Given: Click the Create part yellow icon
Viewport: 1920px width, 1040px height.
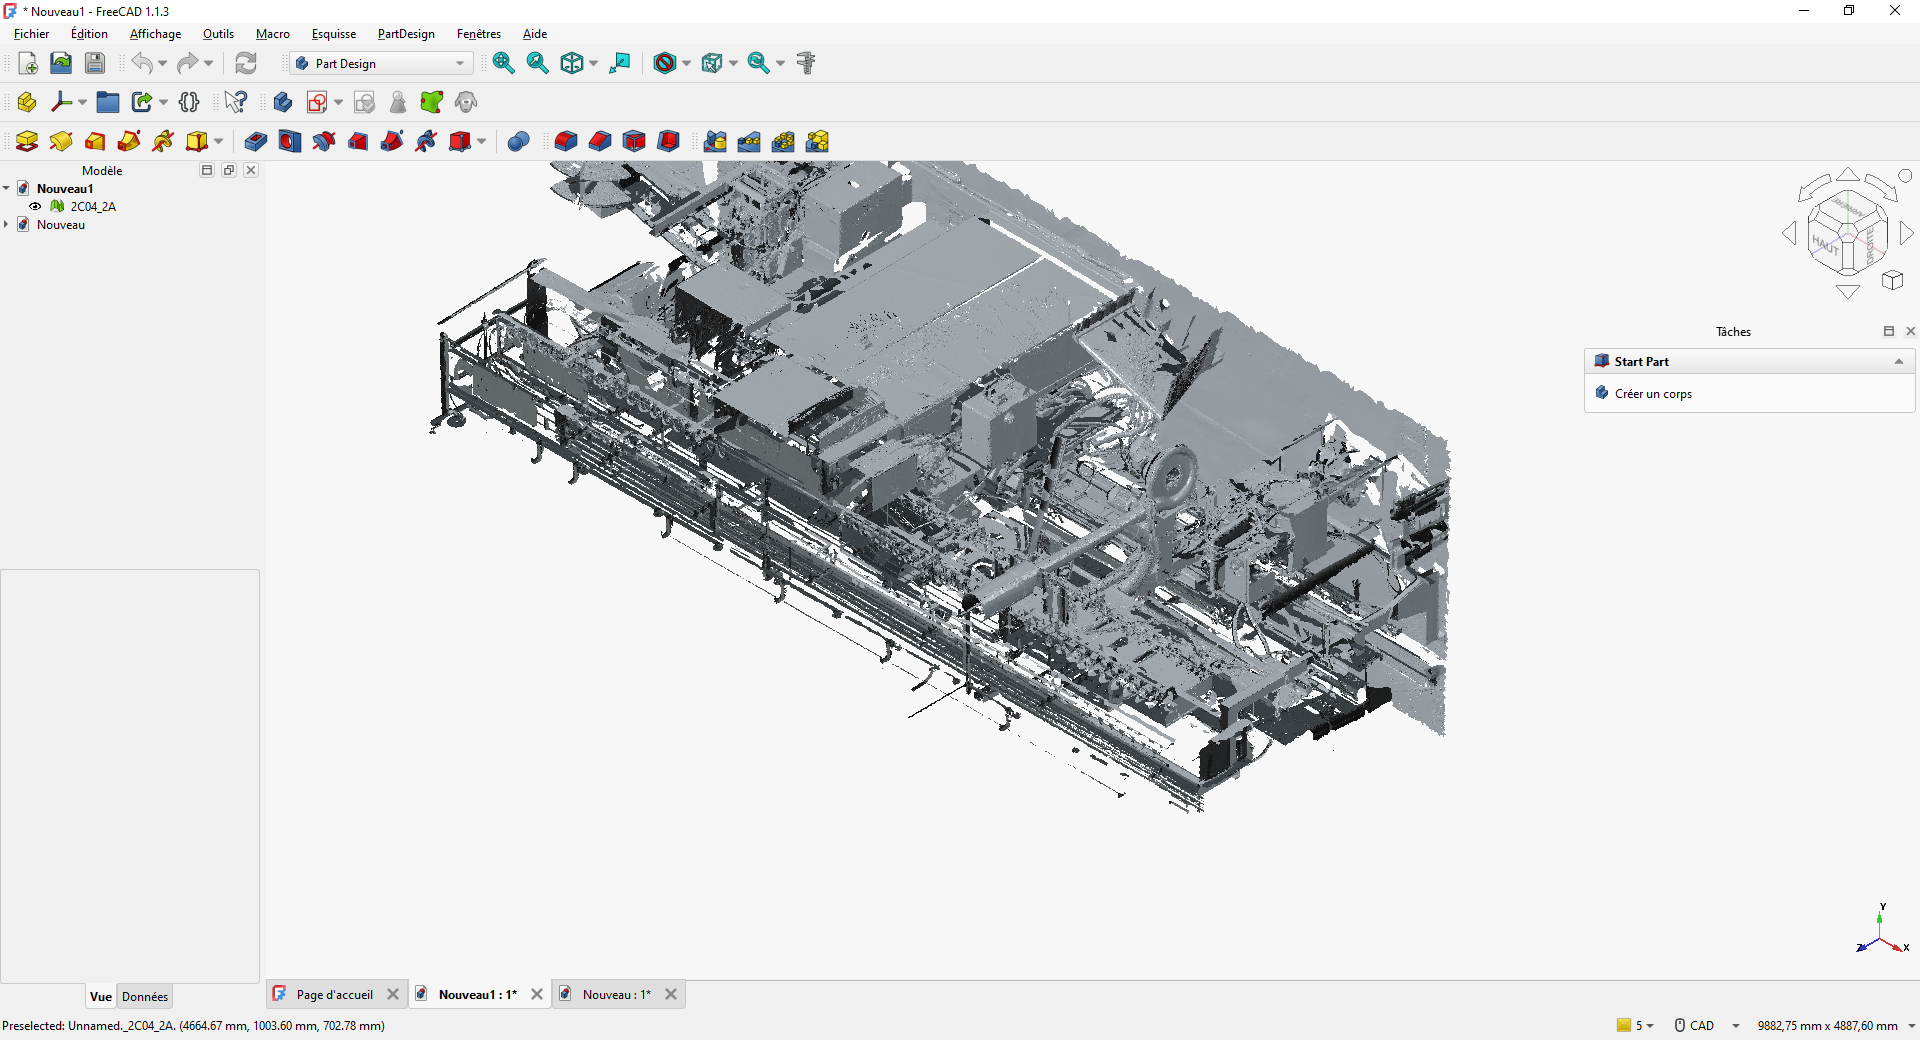Looking at the screenshot, I should click(x=27, y=102).
